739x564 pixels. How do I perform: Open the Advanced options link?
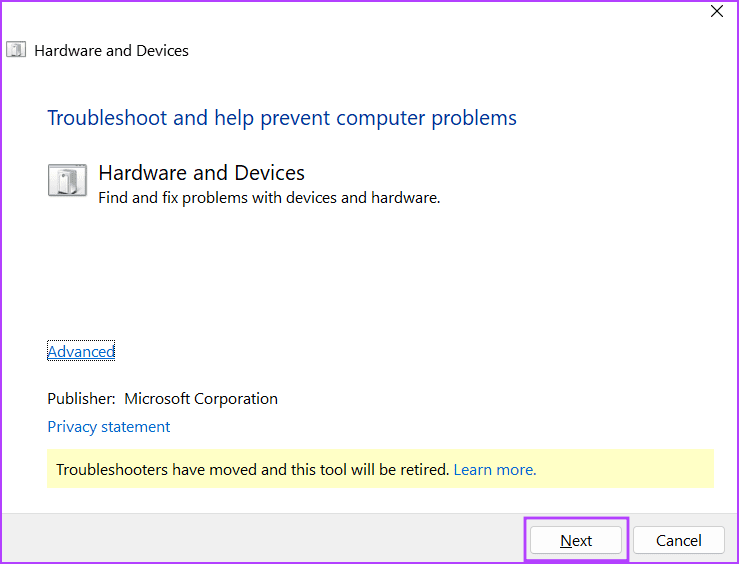81,351
